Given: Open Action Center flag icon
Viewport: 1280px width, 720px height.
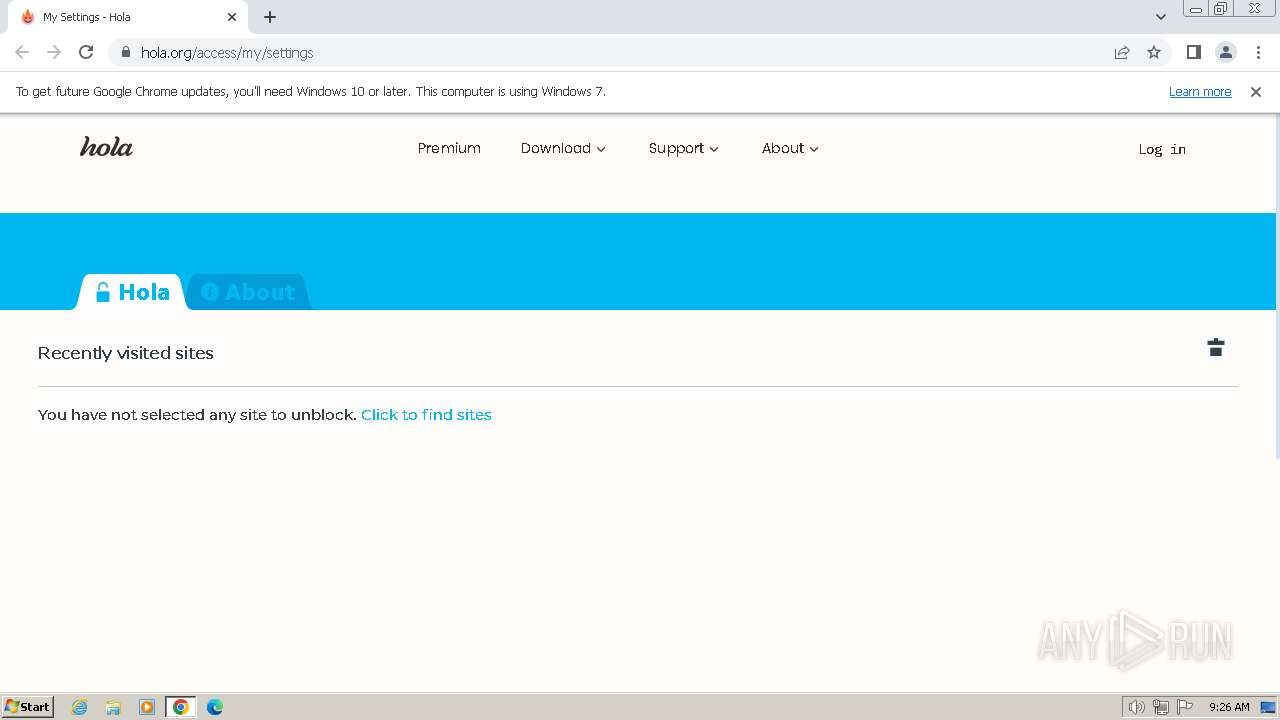Looking at the screenshot, I should coord(1185,707).
